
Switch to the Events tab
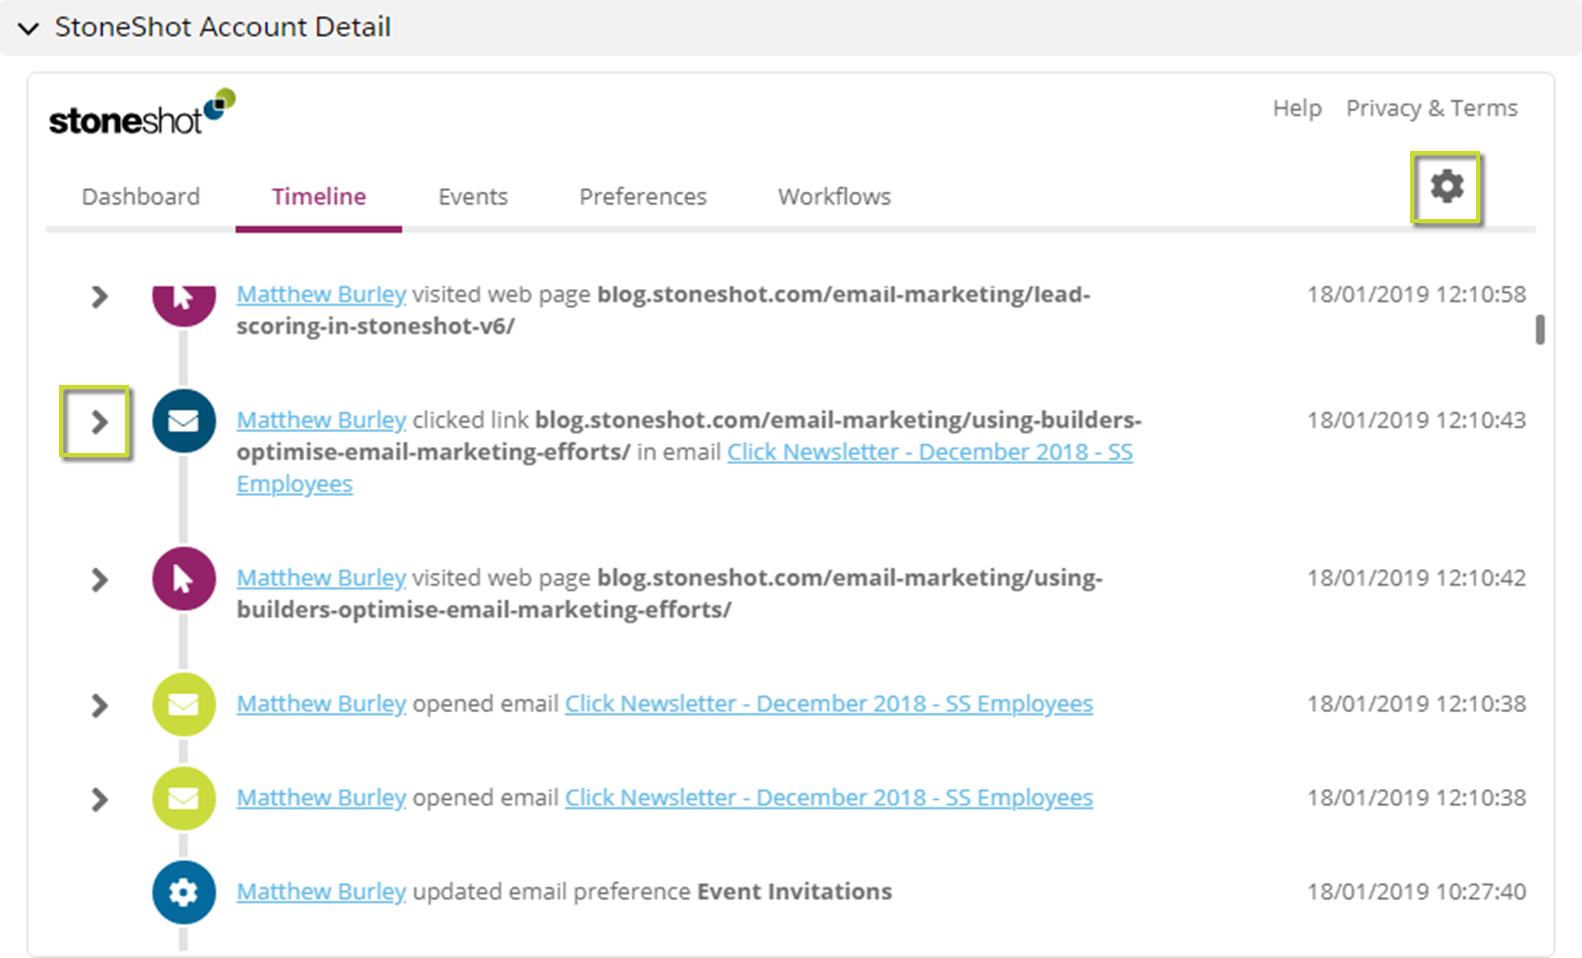473,196
